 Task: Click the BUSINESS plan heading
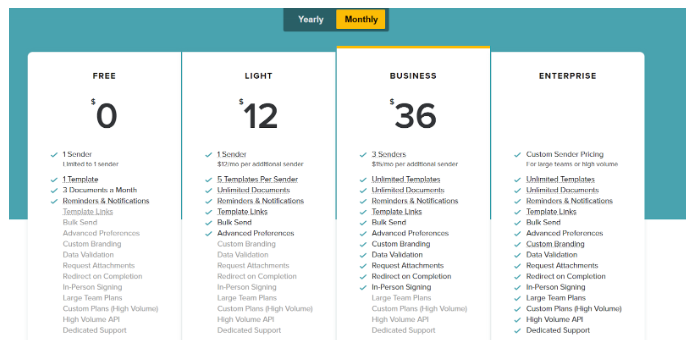[x=413, y=76]
